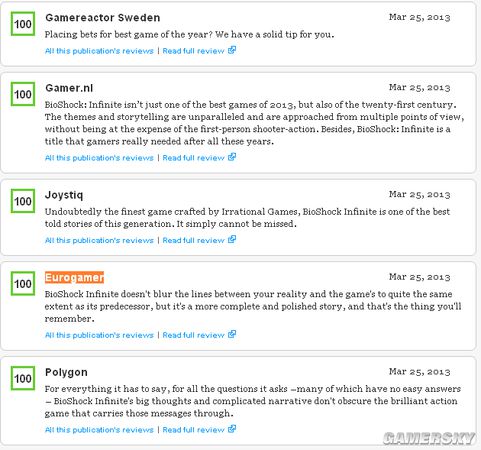This screenshot has height=450, width=481.
Task: Read full review from Gamereactor Sweden
Action: [193, 51]
